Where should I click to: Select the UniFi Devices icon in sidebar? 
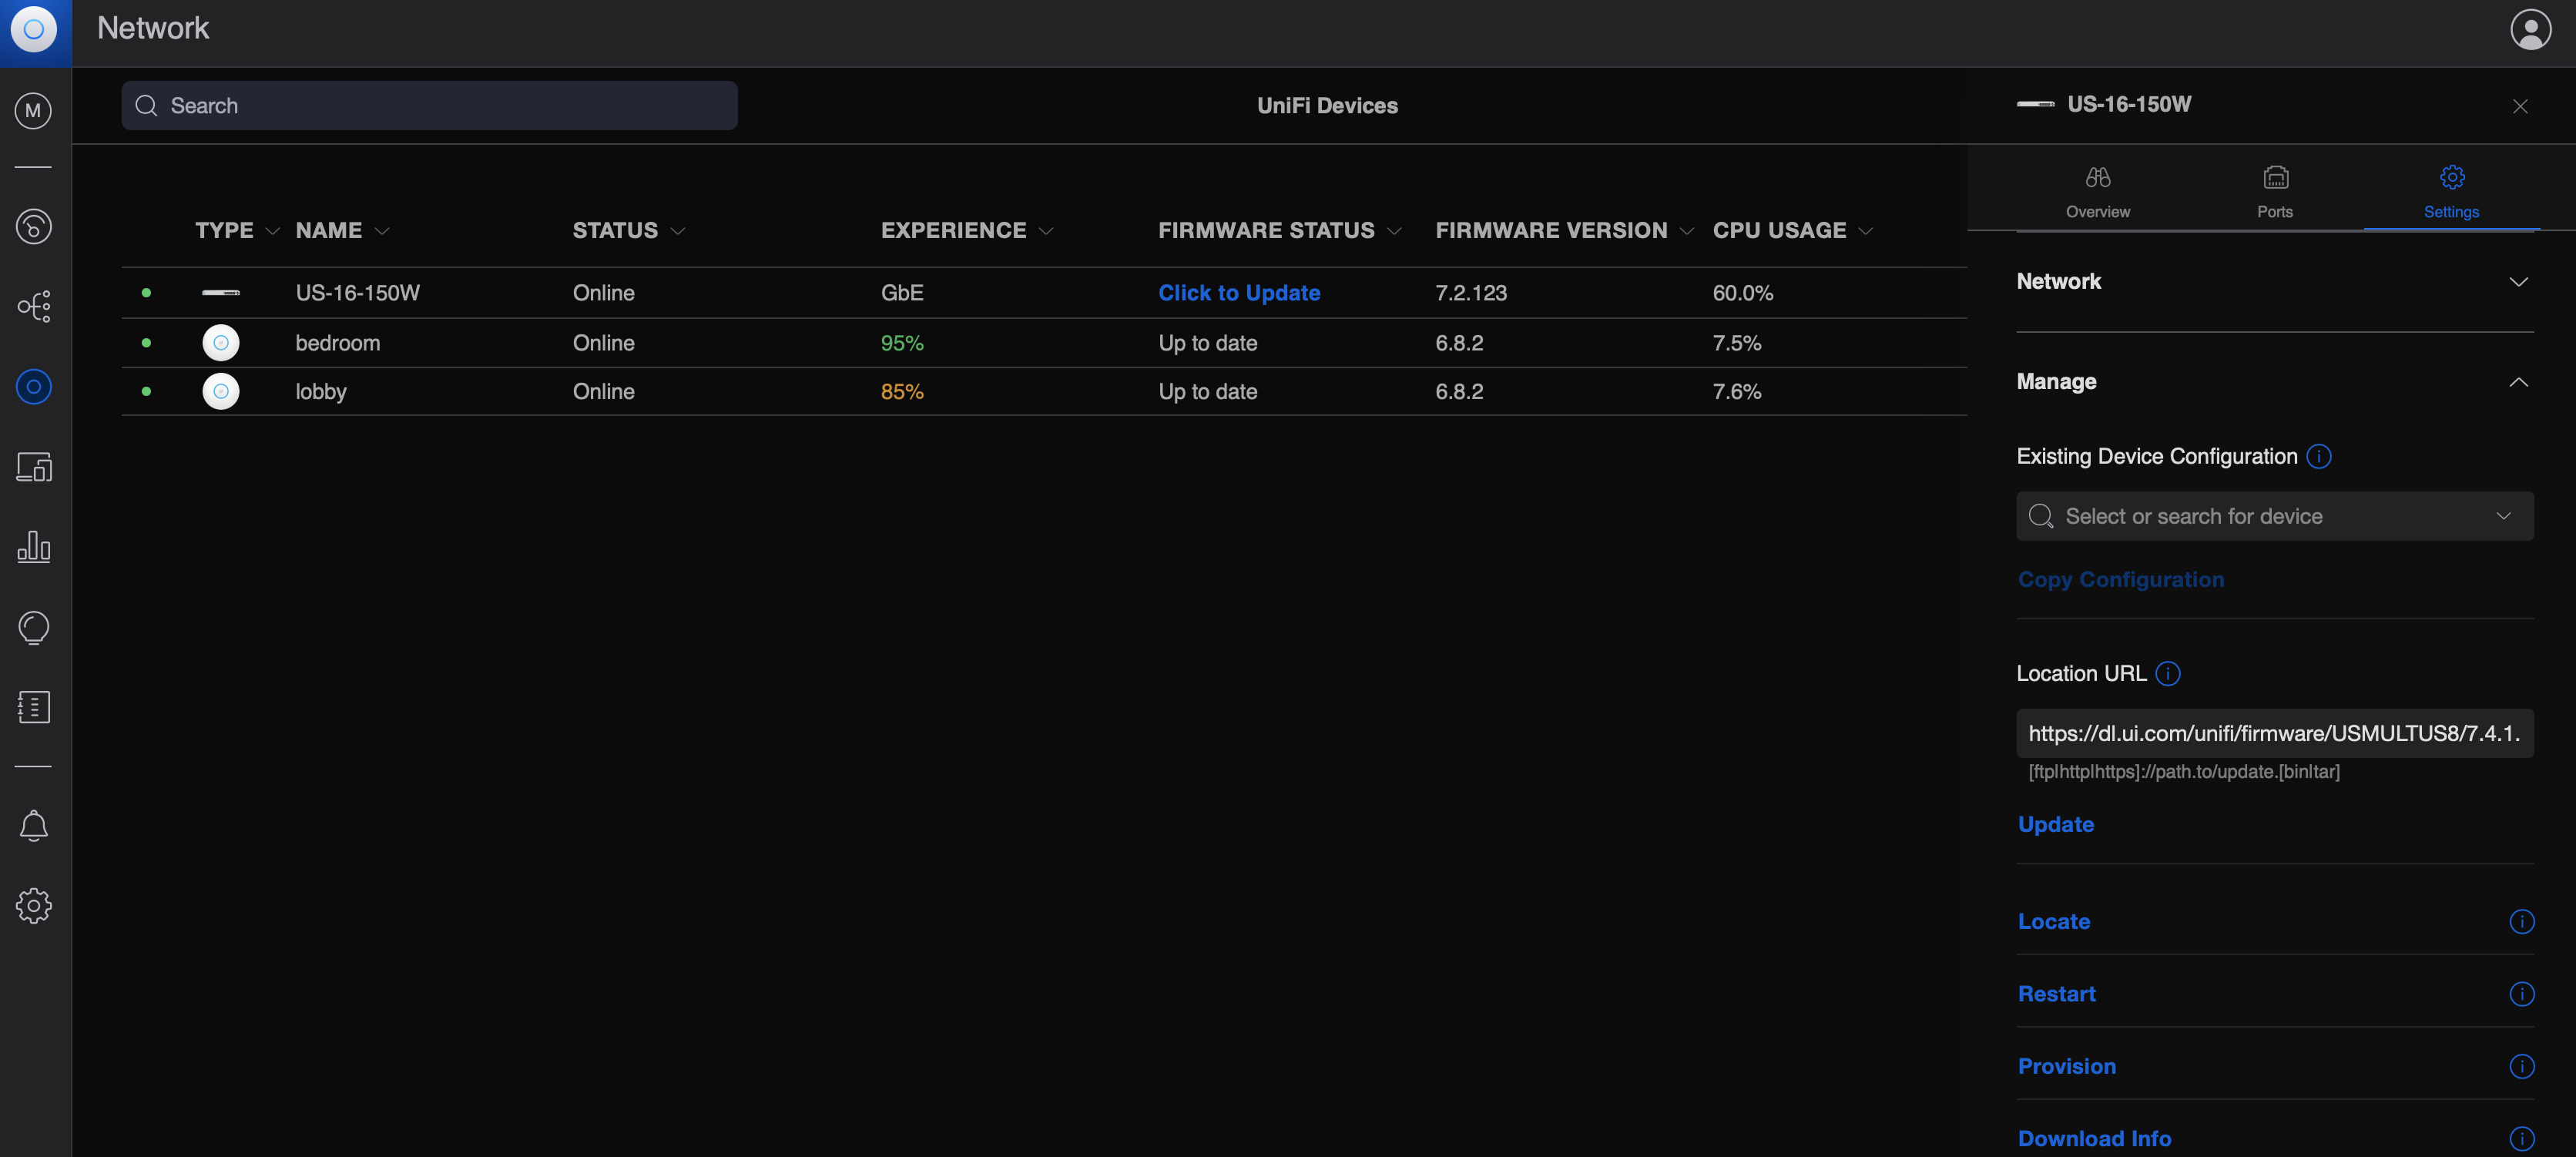point(34,387)
